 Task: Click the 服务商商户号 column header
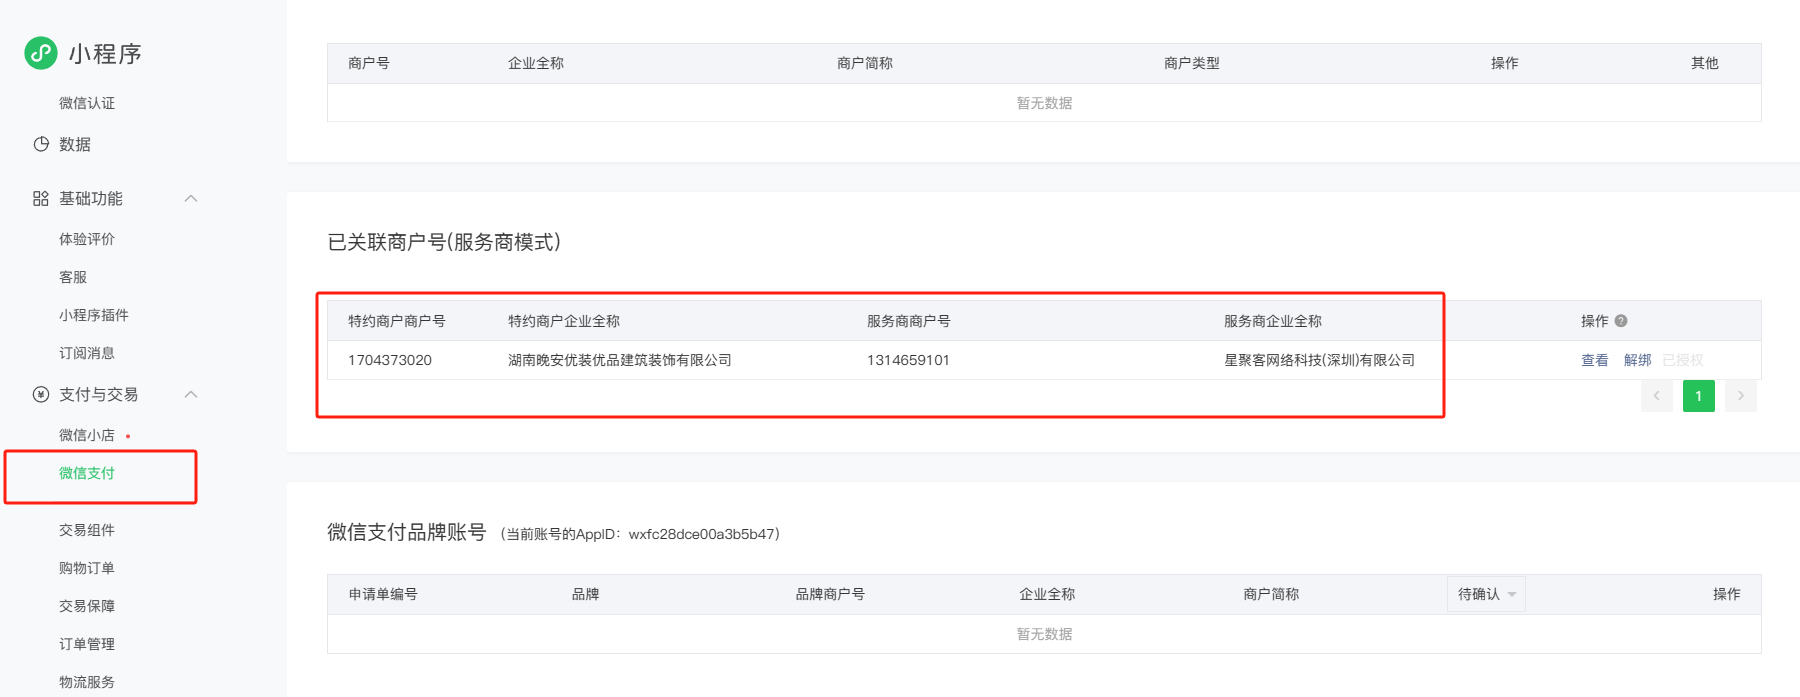point(909,321)
